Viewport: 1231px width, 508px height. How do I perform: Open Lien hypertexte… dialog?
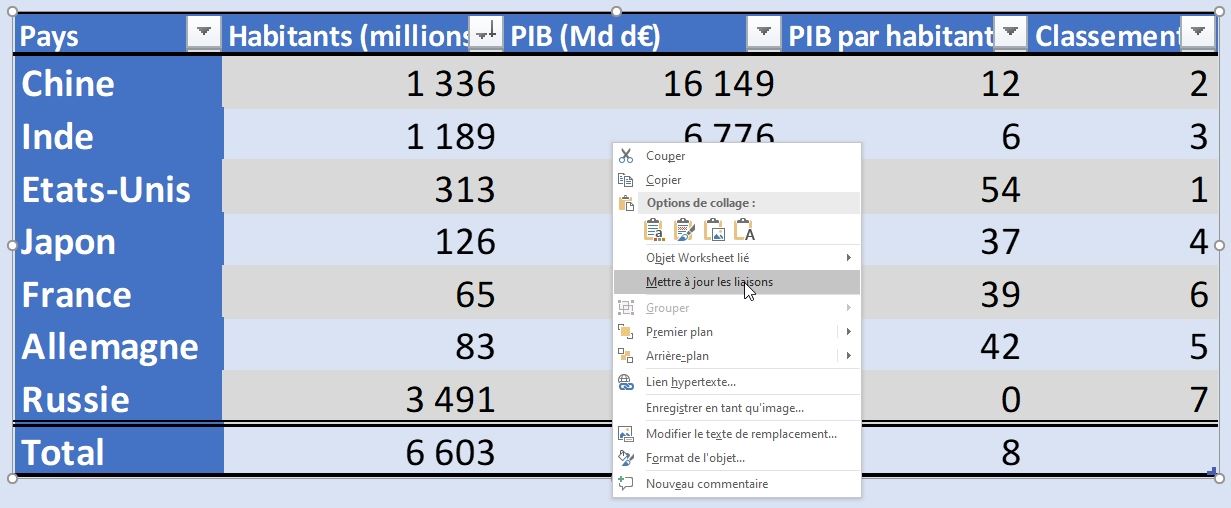click(x=737, y=382)
